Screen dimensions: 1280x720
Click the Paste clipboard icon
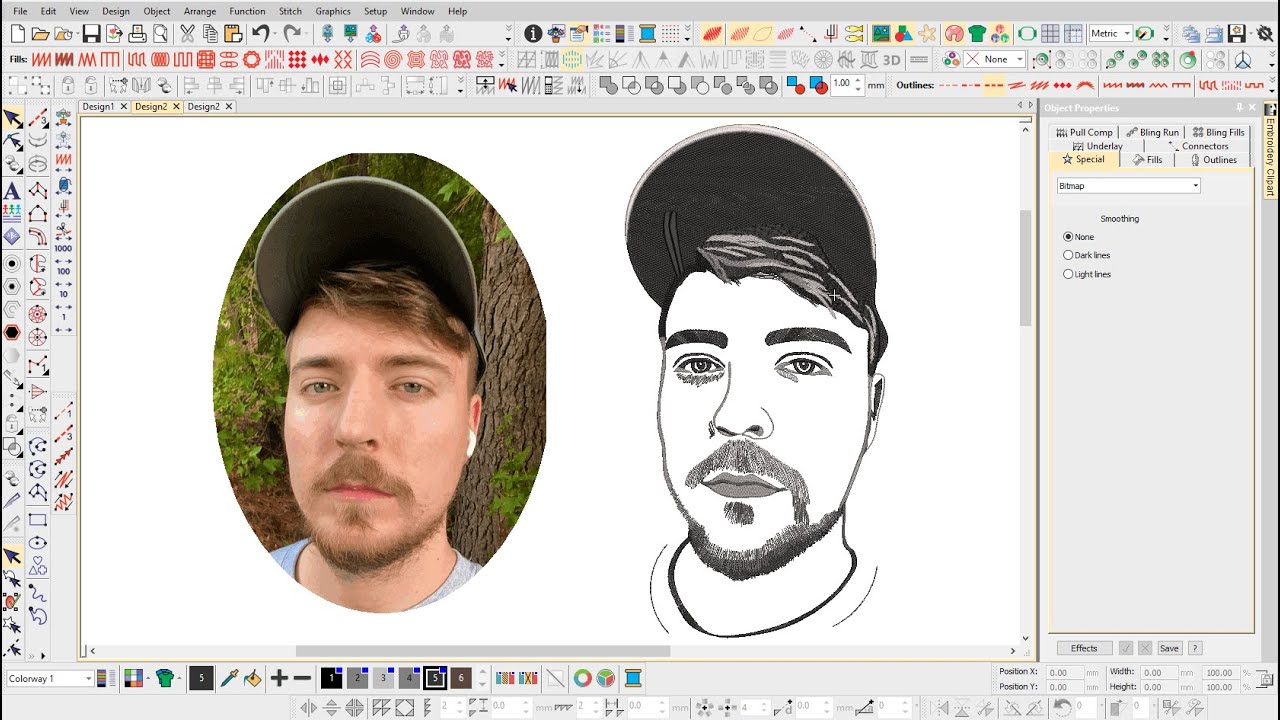click(233, 34)
